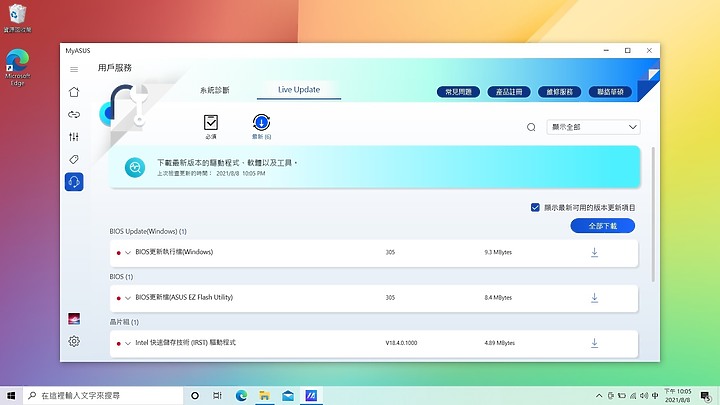Expand the Intel 快速儲存技術 (IRST) row chevron
The image size is (720, 405).
click(128, 343)
